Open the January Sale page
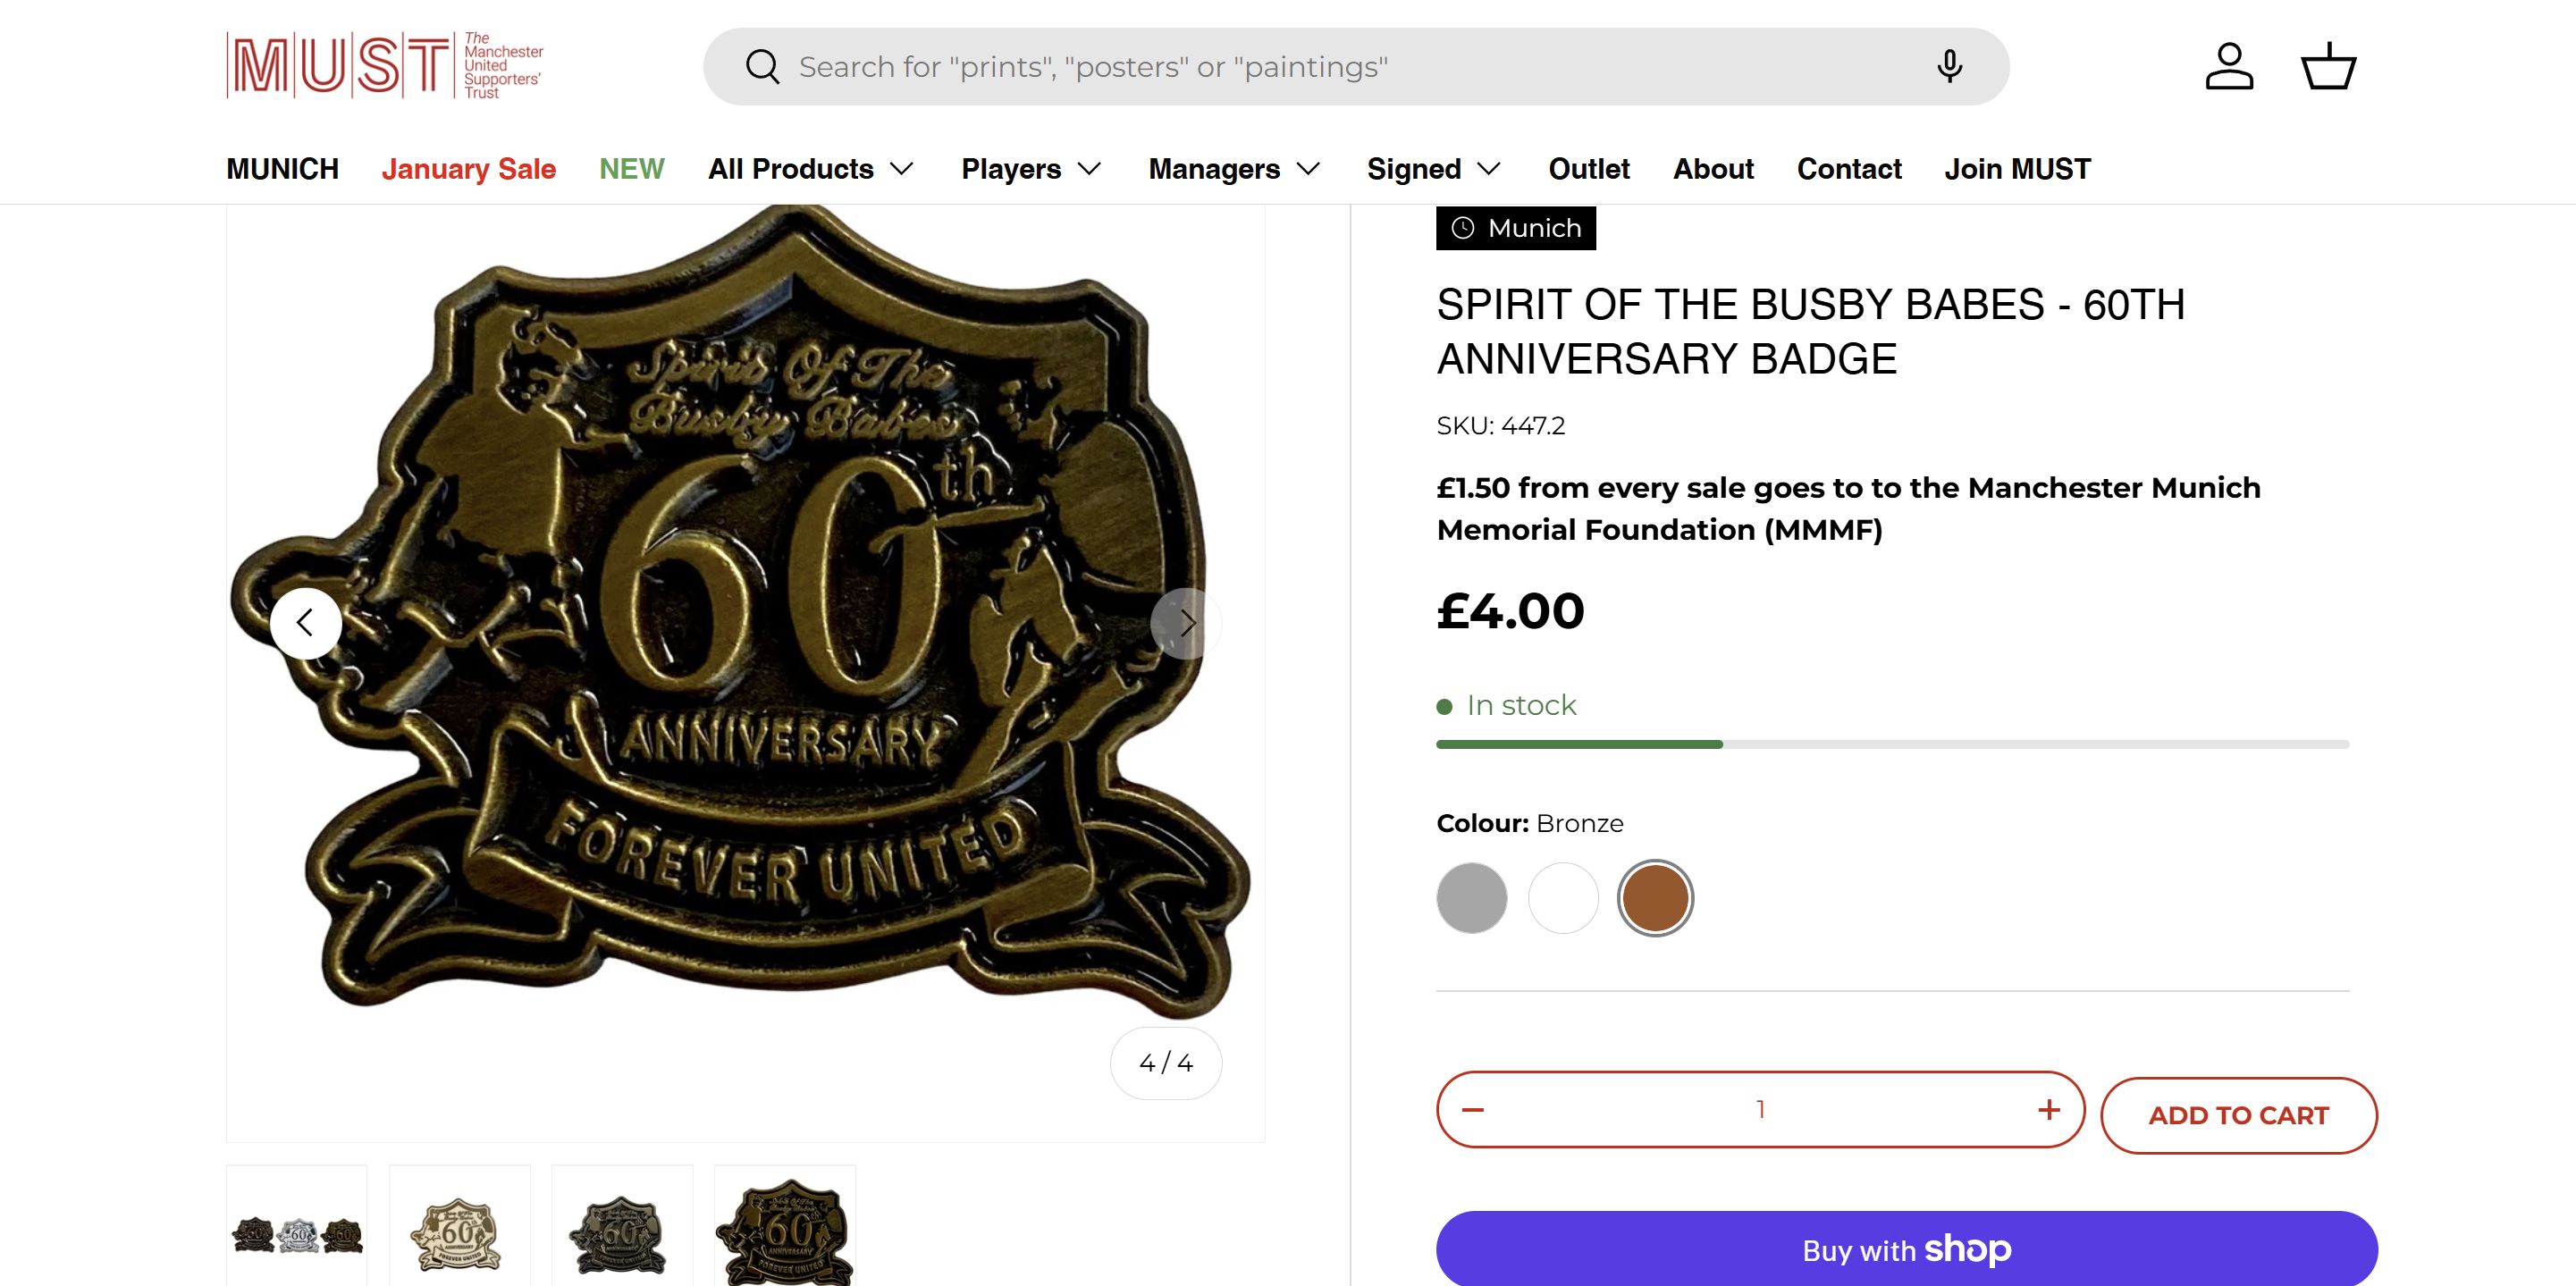 click(x=468, y=169)
